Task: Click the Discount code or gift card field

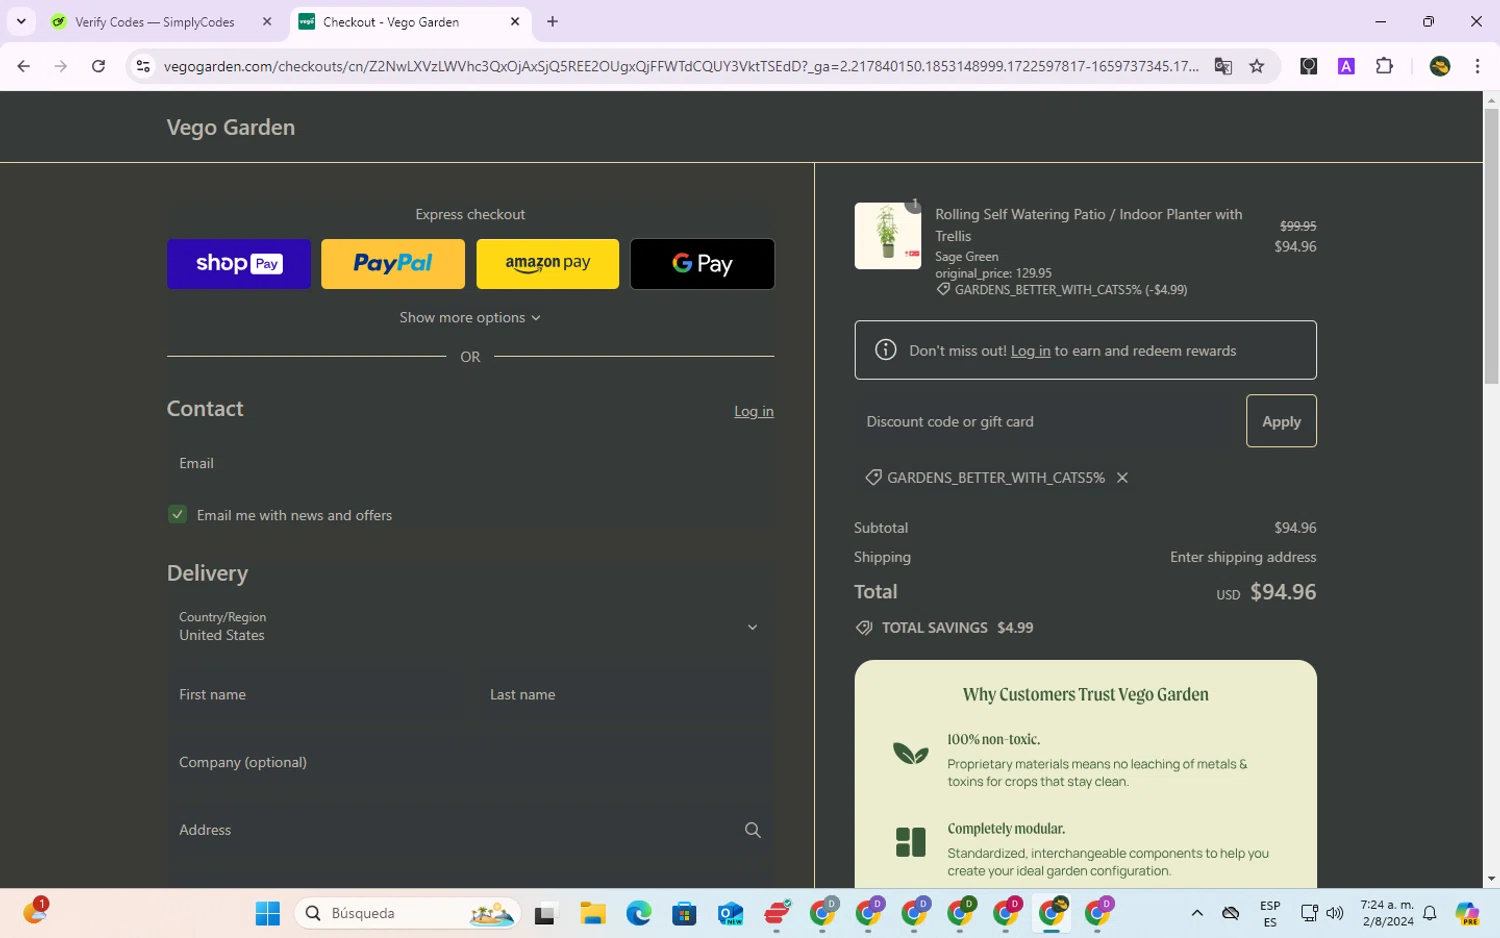Action: pyautogui.click(x=1046, y=421)
